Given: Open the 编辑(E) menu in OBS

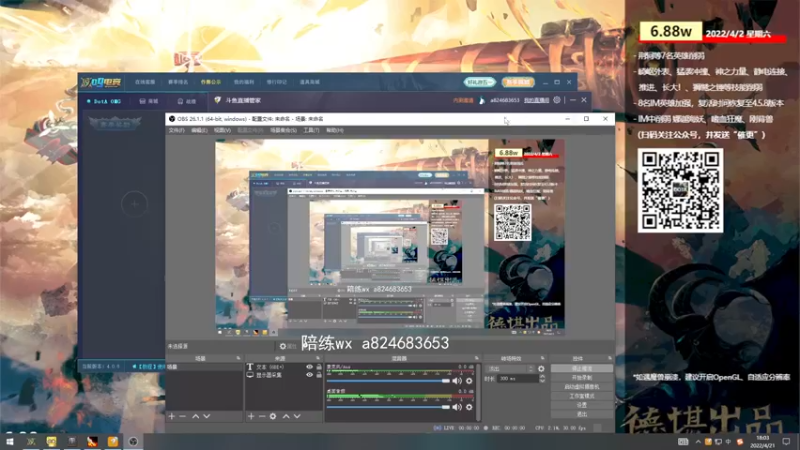Looking at the screenshot, I should [199, 131].
